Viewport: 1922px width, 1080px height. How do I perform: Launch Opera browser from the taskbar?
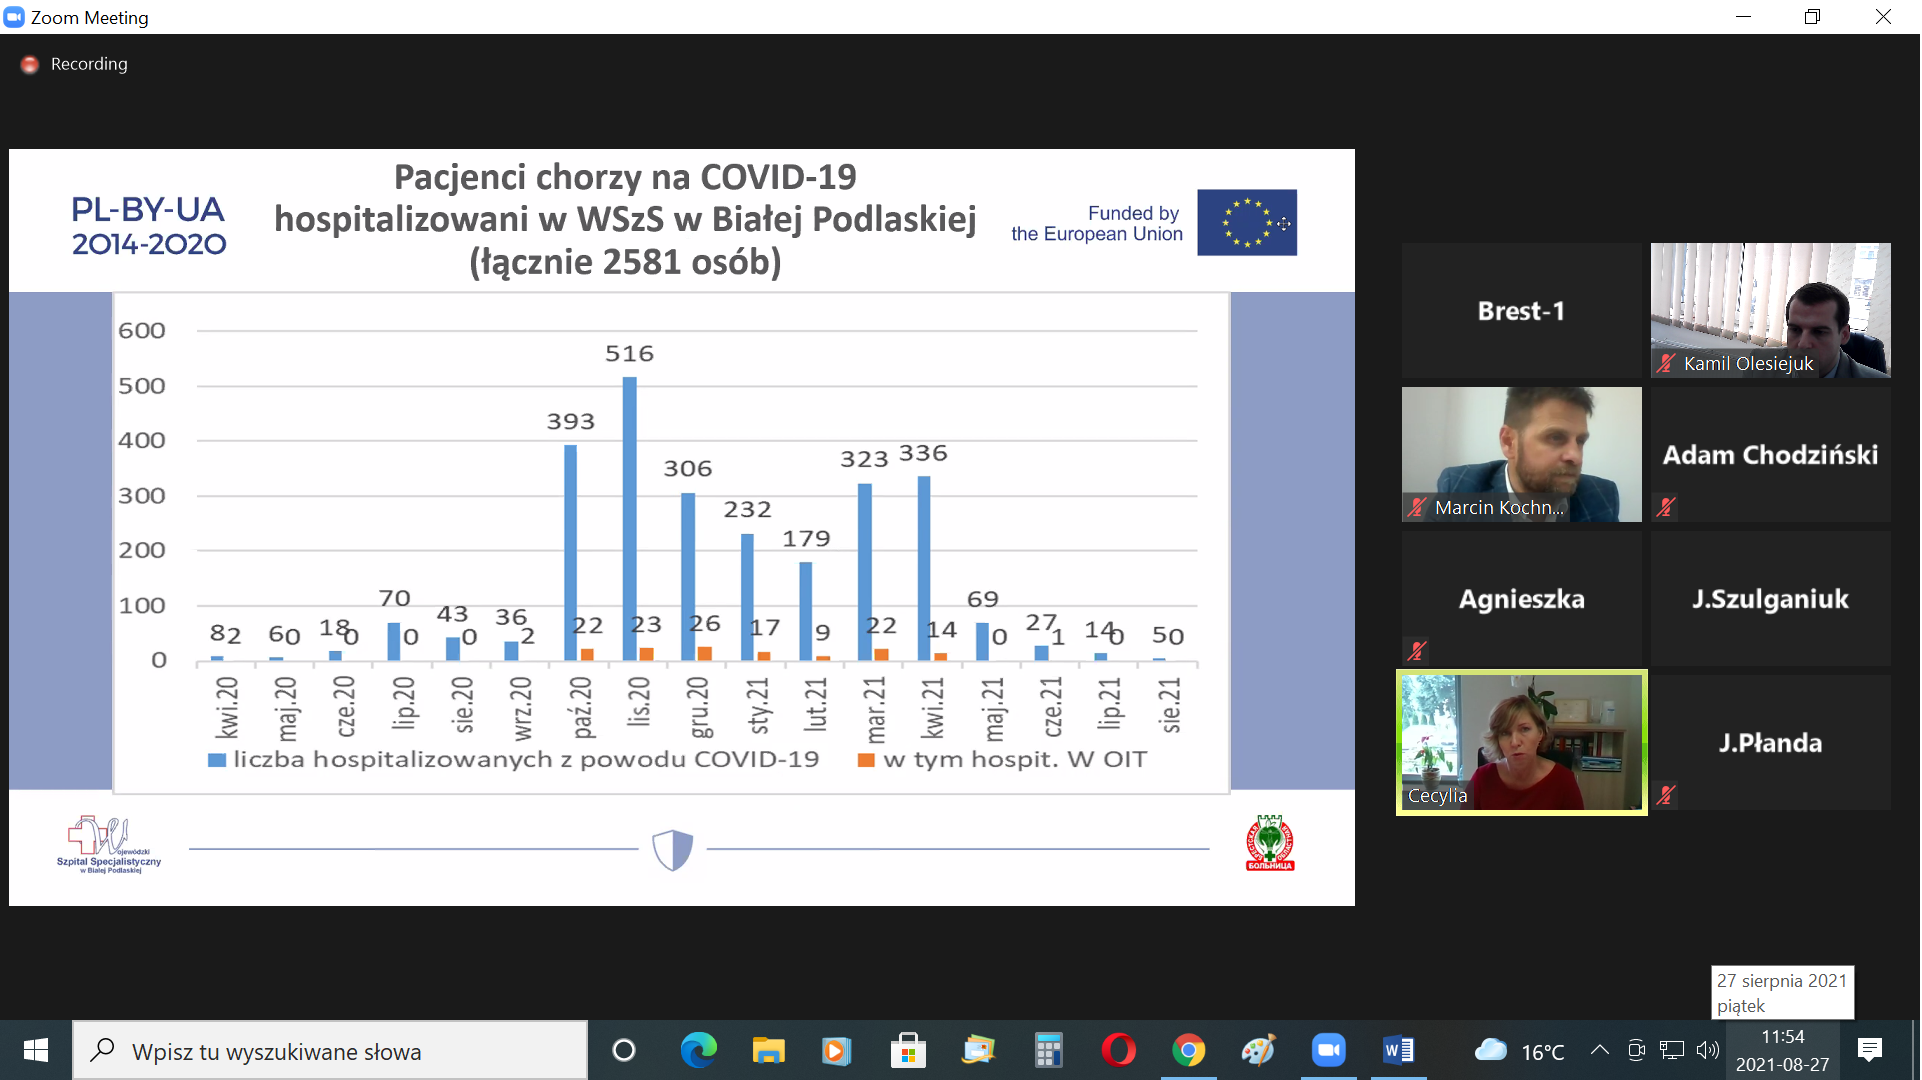1118,1050
